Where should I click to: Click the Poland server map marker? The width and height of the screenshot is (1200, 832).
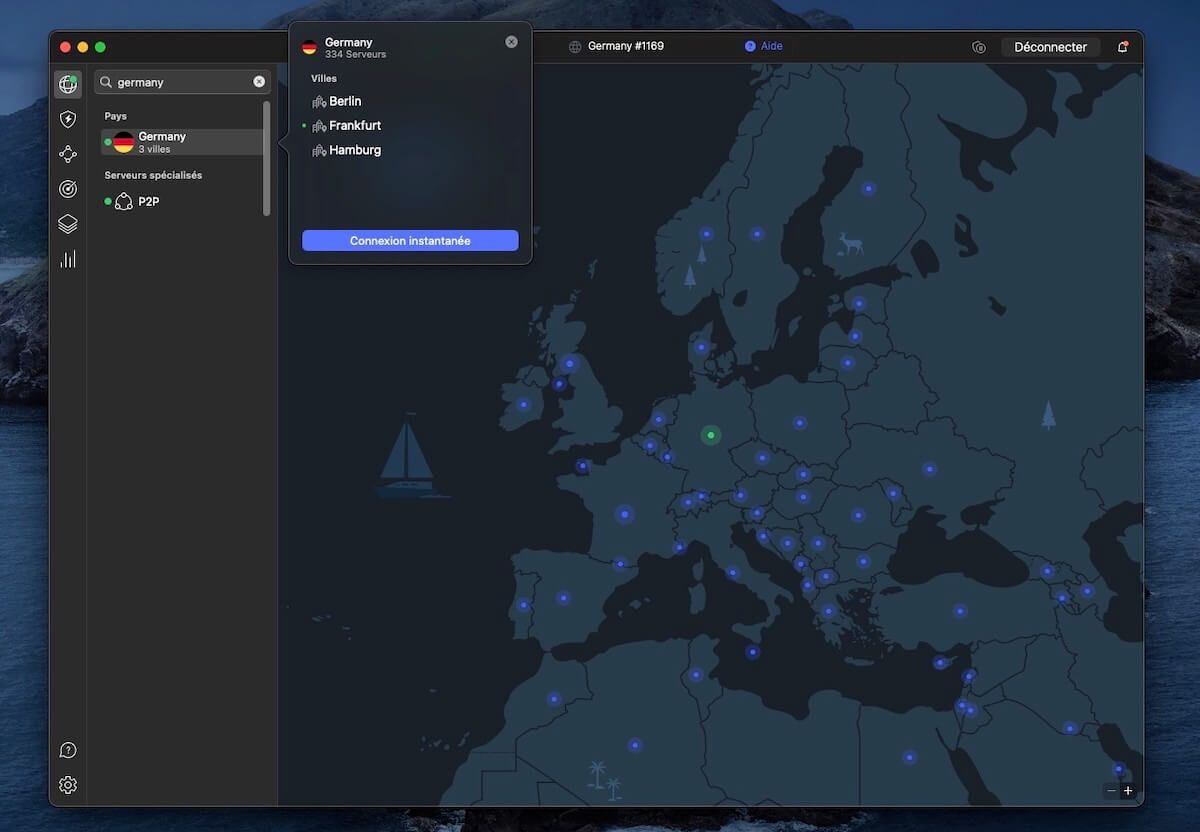(799, 423)
